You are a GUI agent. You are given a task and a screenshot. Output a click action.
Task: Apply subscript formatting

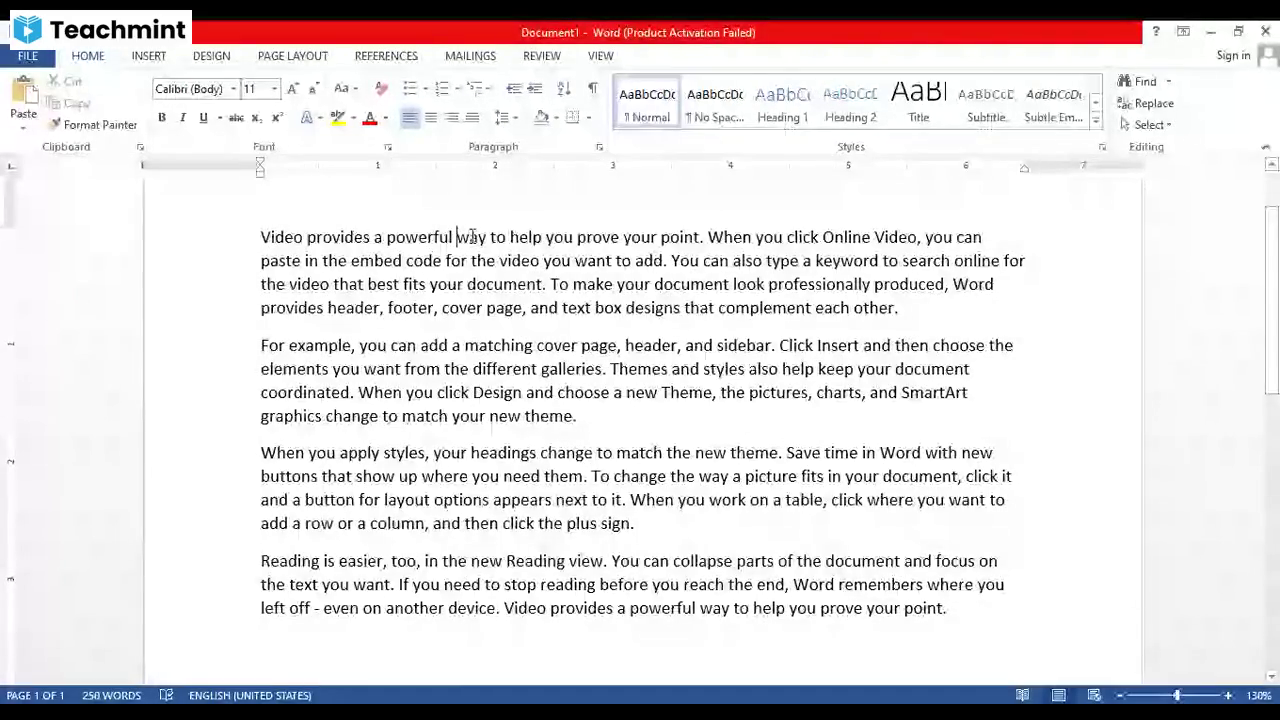(257, 118)
